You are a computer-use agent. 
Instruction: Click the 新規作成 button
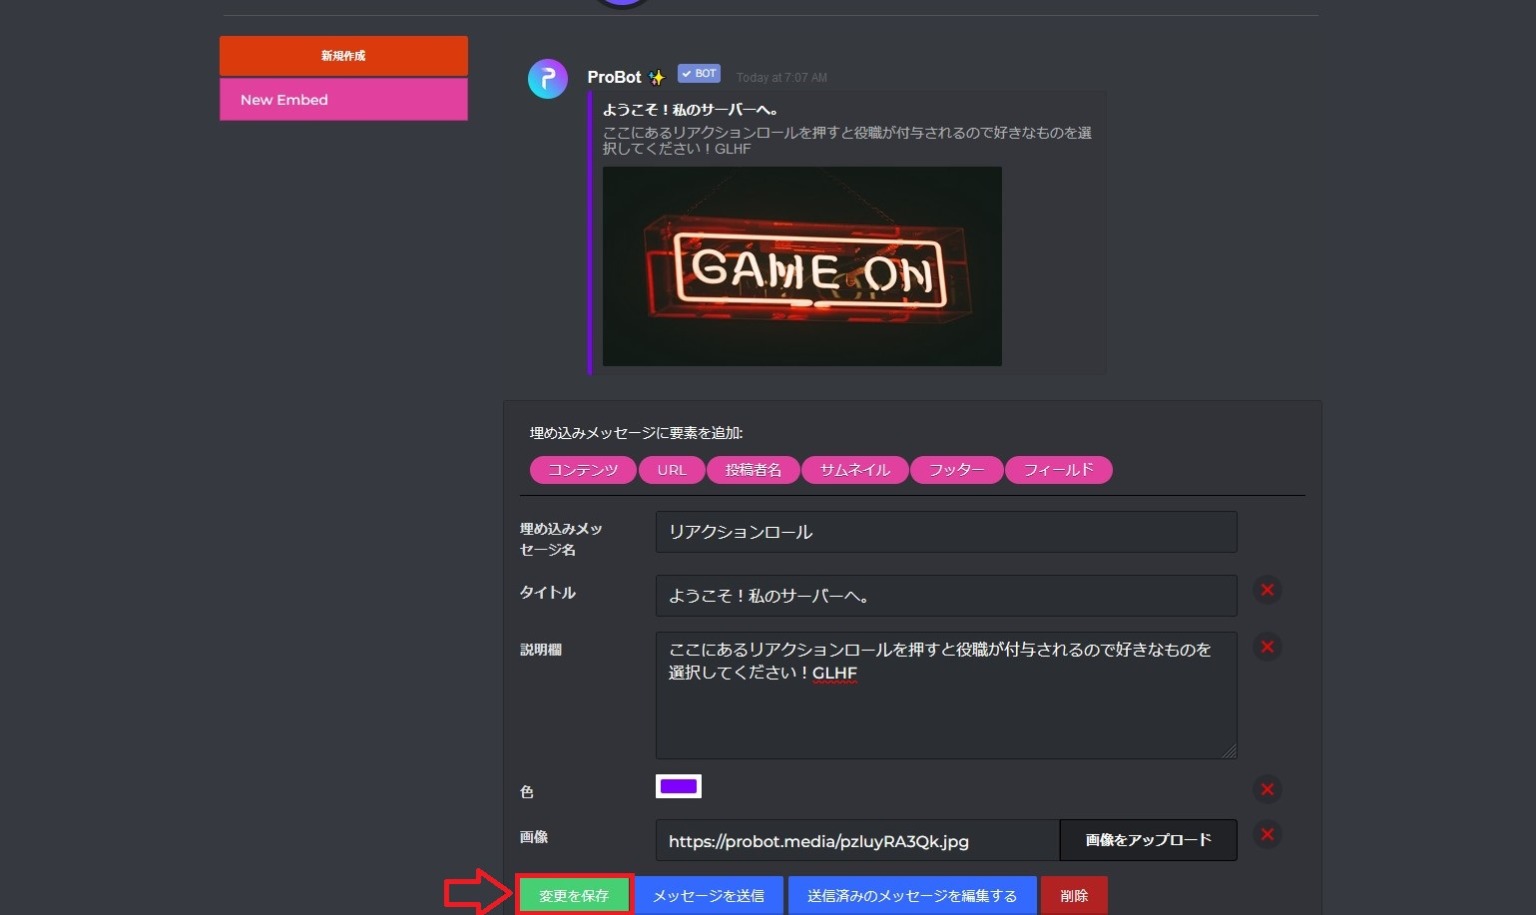(343, 56)
